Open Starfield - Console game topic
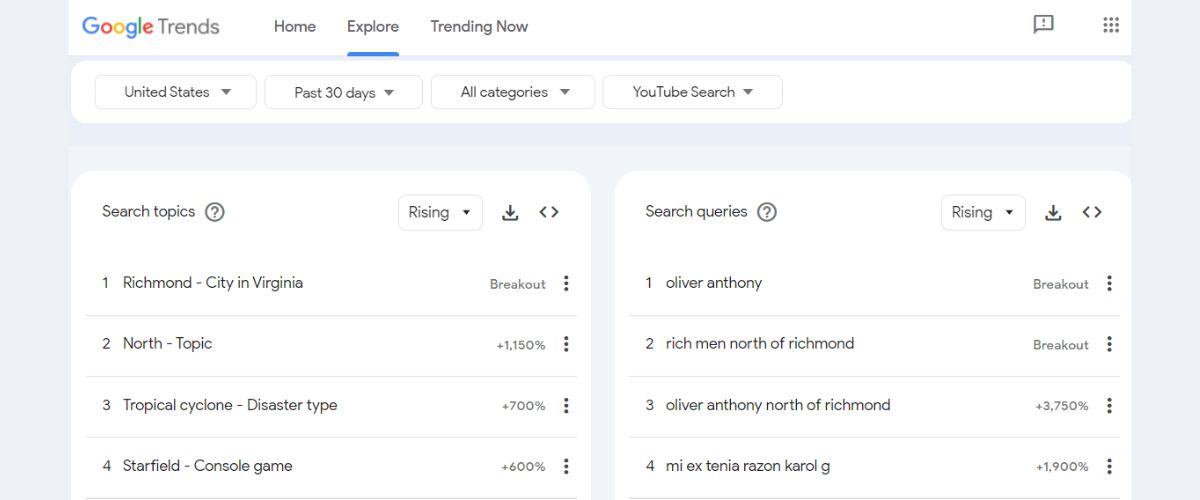The height and width of the screenshot is (500, 1200). 208,466
